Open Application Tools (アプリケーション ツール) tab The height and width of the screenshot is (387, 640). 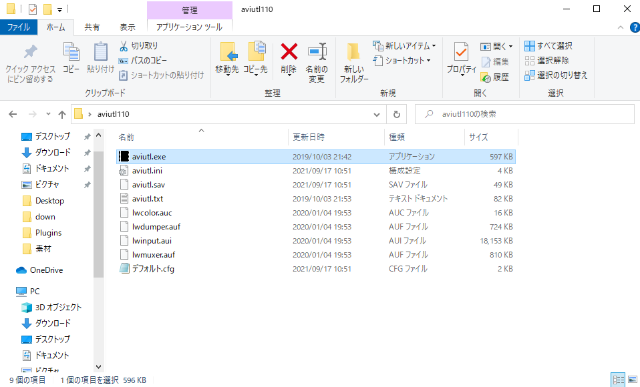coord(189,27)
